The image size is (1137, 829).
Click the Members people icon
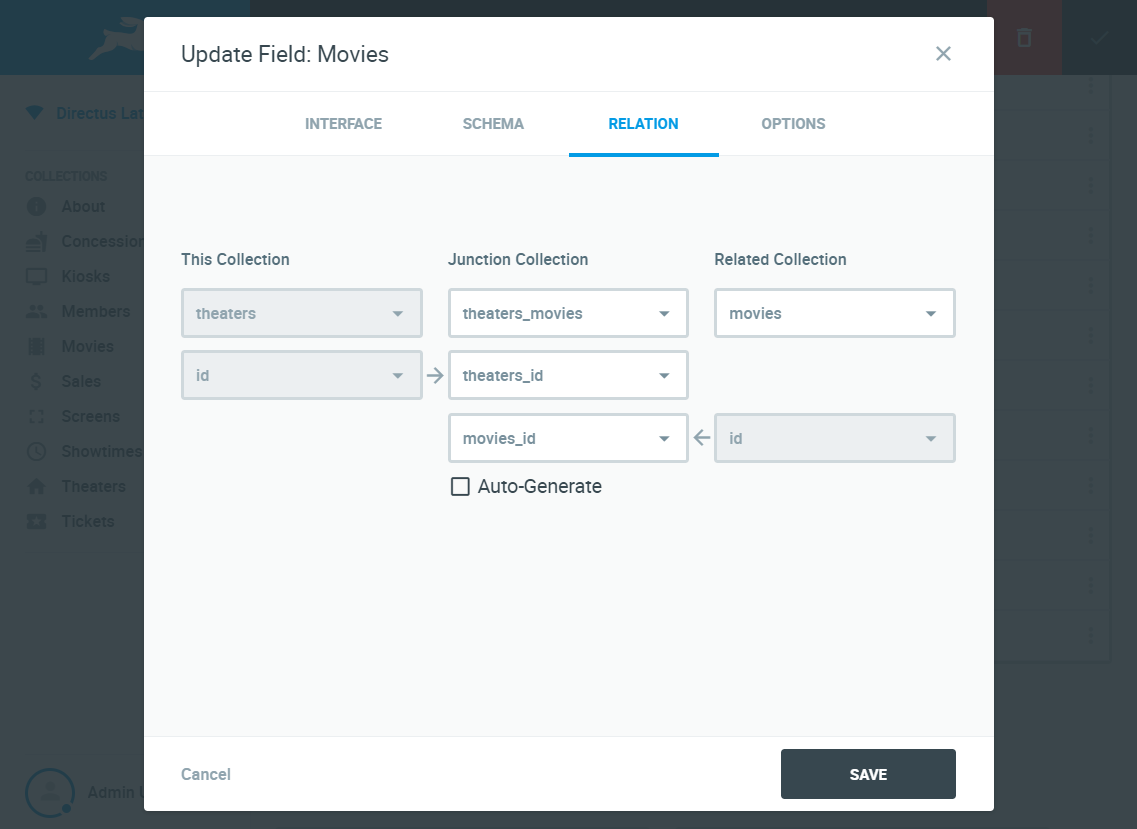[36, 311]
